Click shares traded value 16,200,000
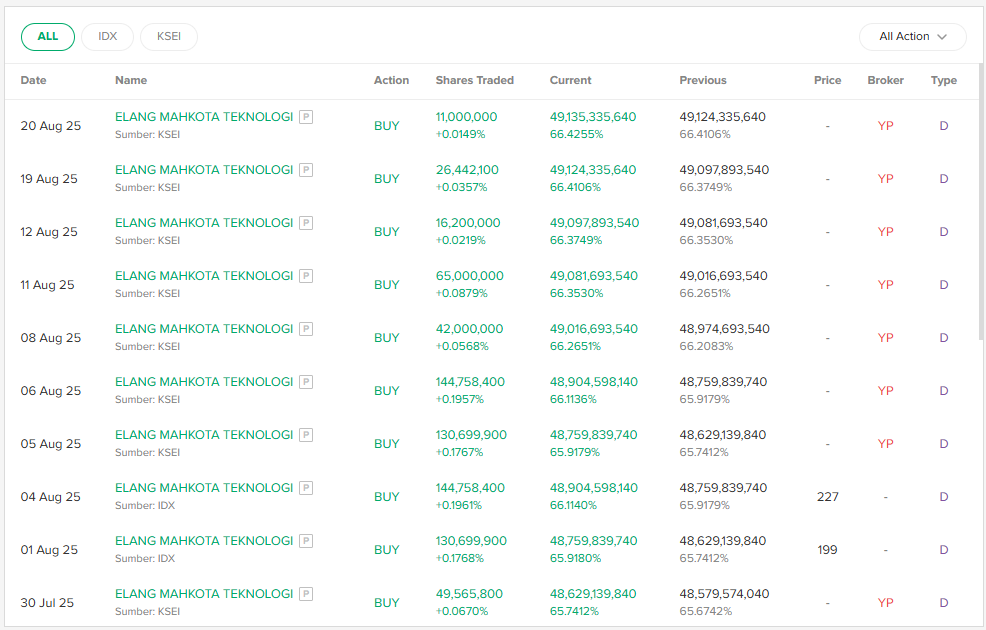Image resolution: width=986 pixels, height=630 pixels. (x=468, y=223)
